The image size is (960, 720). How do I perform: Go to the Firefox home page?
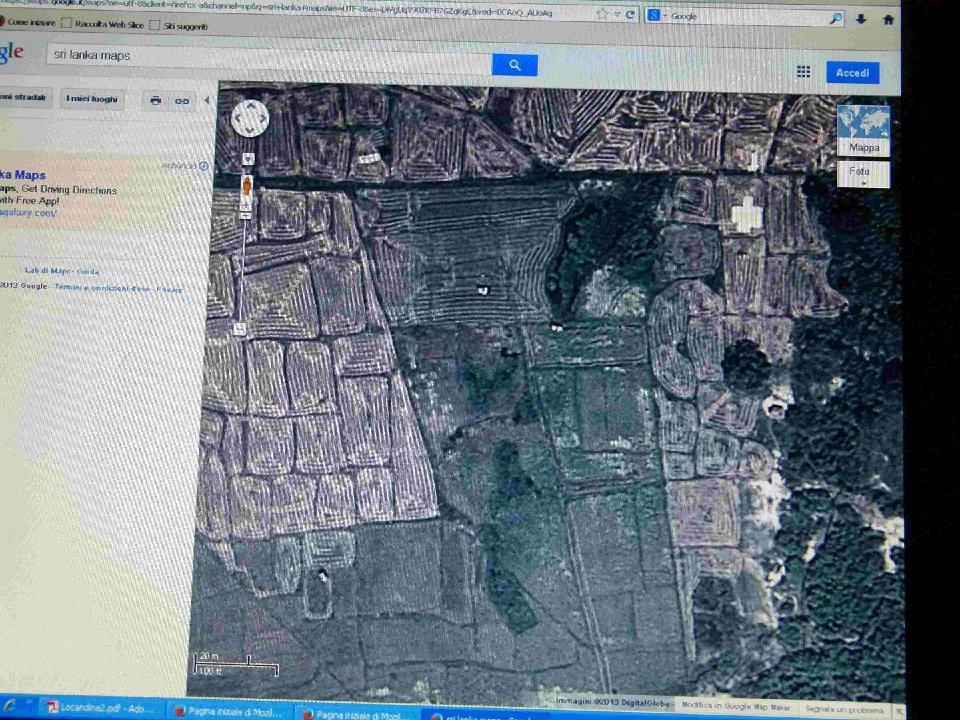(x=888, y=20)
